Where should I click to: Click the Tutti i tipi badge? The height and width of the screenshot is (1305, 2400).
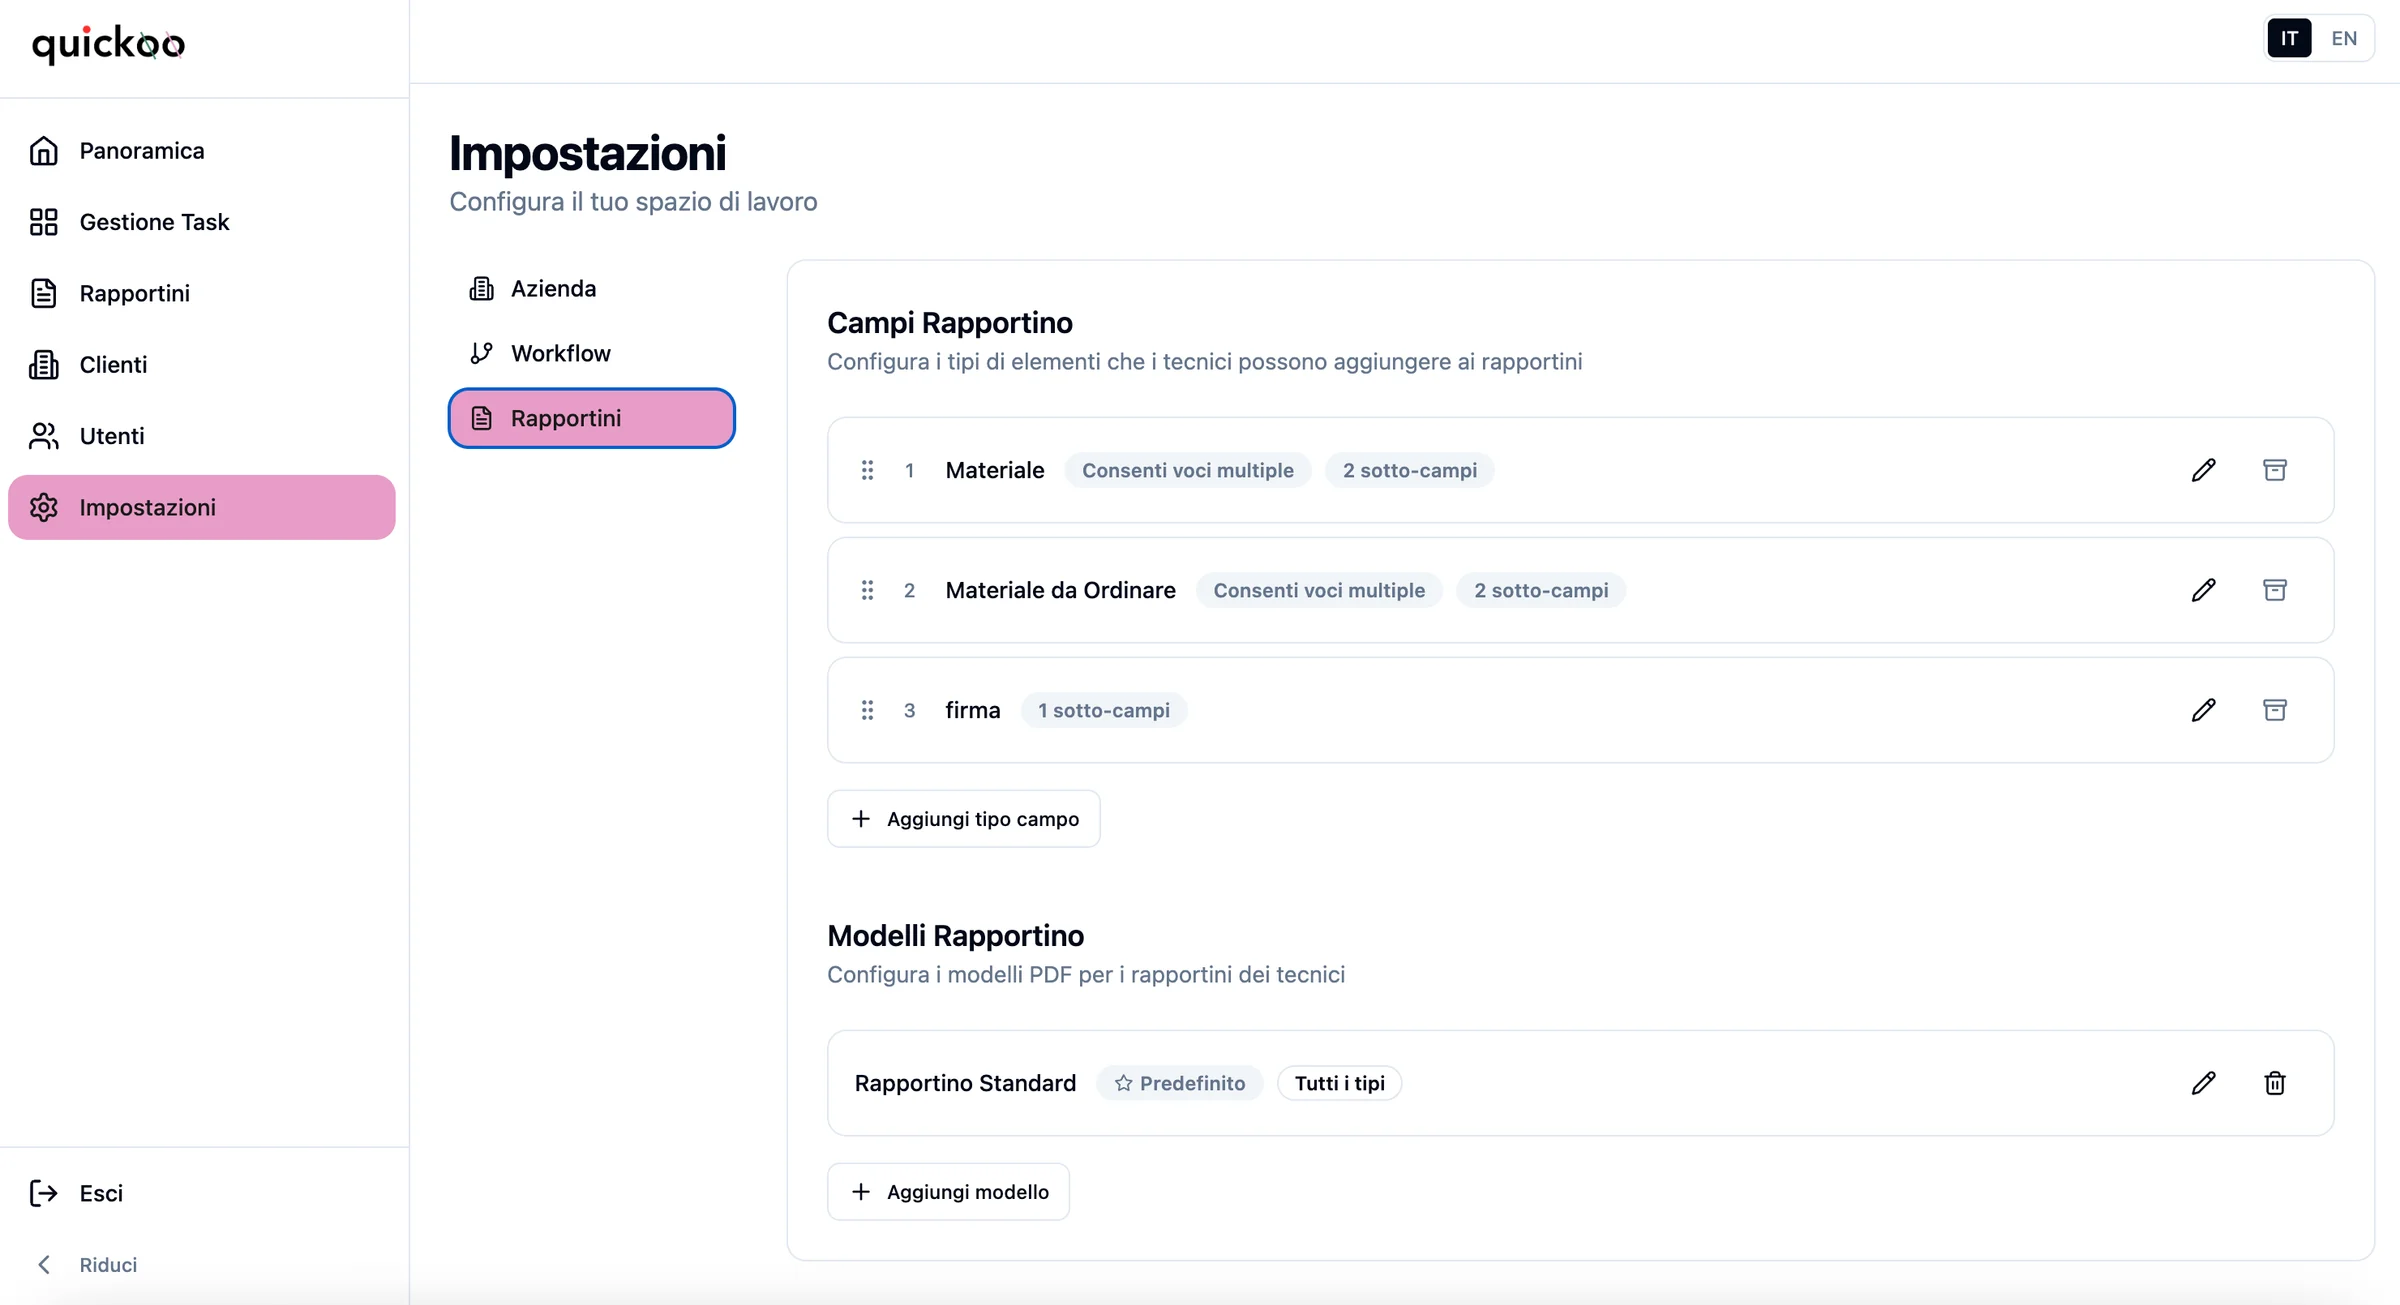pos(1340,1083)
